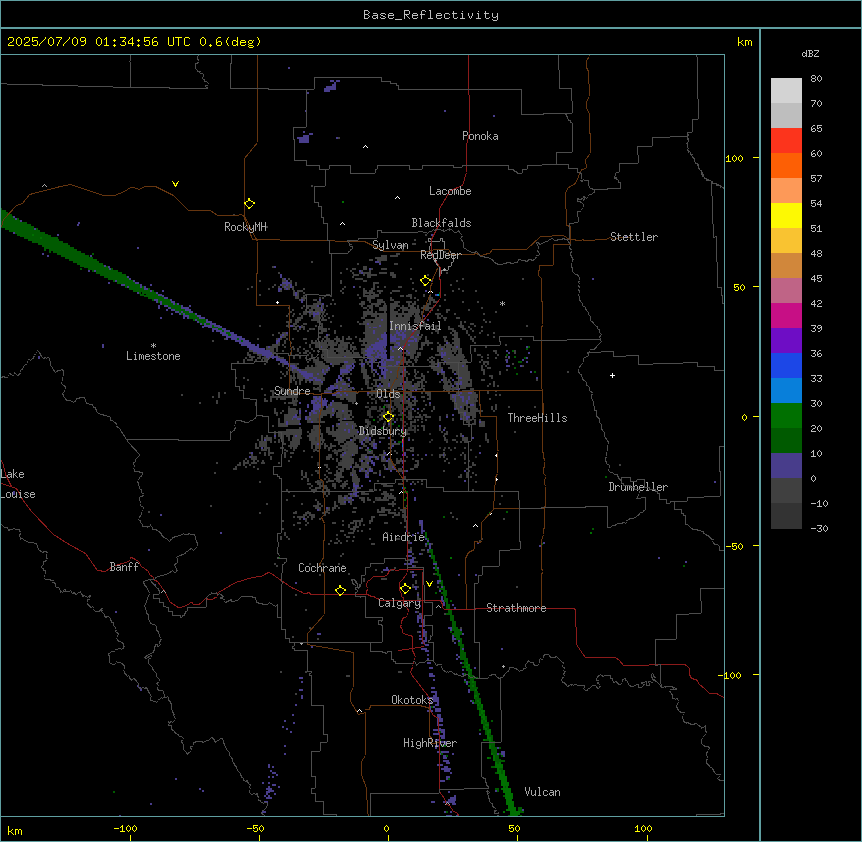Viewport: 862px width, 842px height.
Task: Select the bright yellow 51–54 dBZ swatch
Action: [786, 215]
